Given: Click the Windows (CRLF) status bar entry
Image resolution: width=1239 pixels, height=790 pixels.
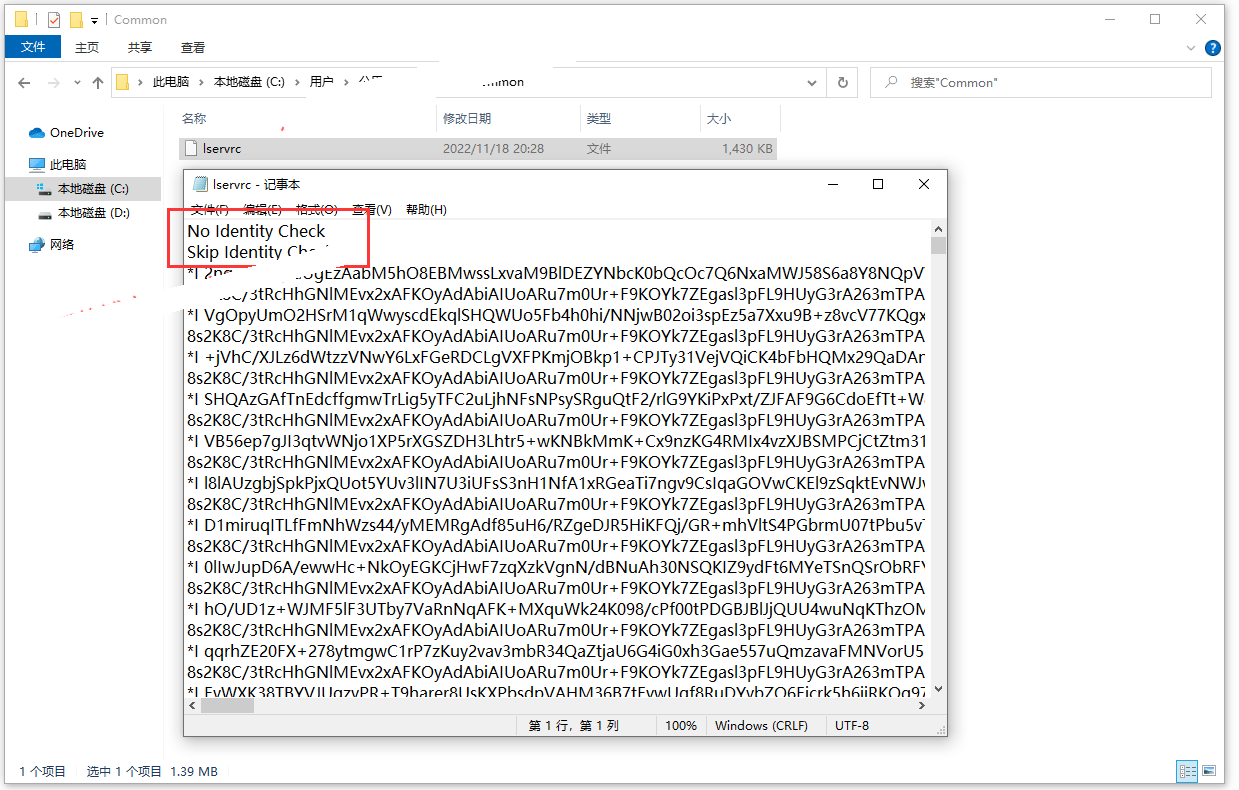Looking at the screenshot, I should coord(762,725).
